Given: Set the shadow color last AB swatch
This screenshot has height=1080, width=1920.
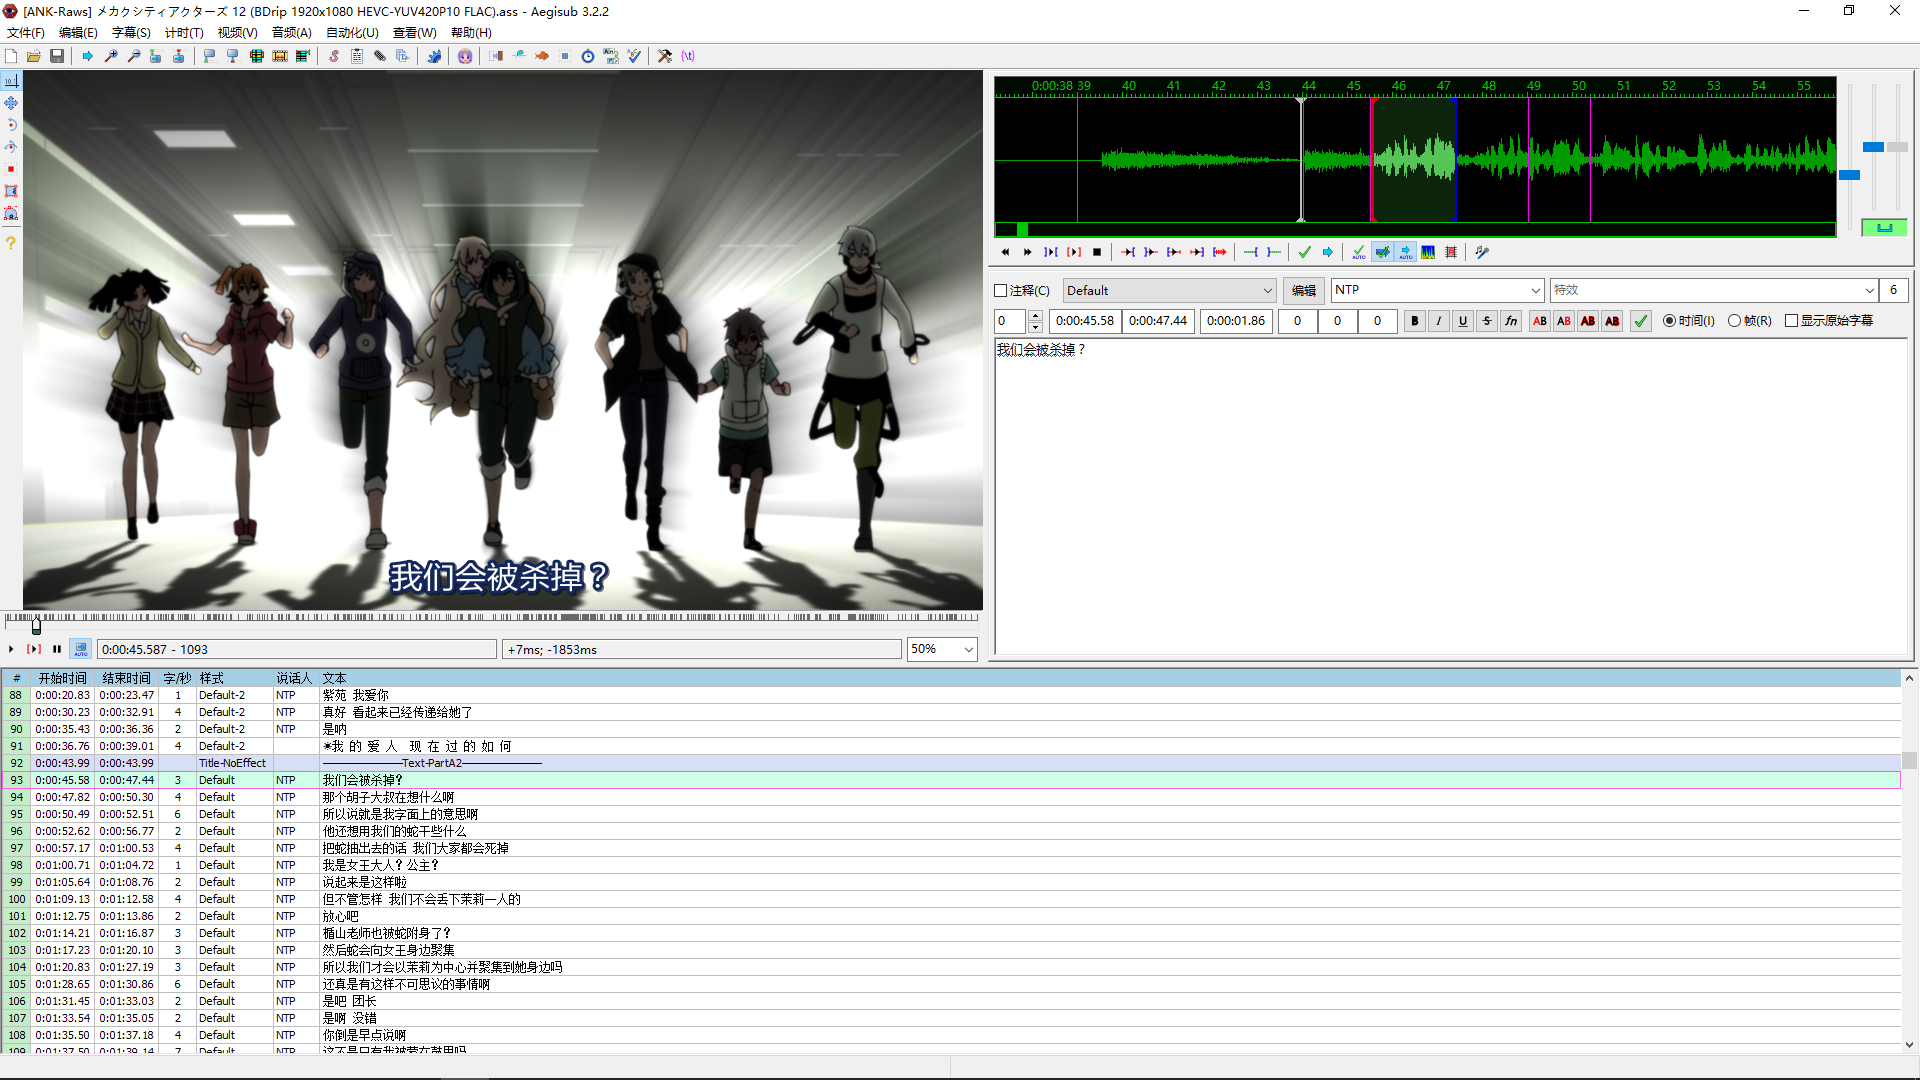Looking at the screenshot, I should (1612, 321).
